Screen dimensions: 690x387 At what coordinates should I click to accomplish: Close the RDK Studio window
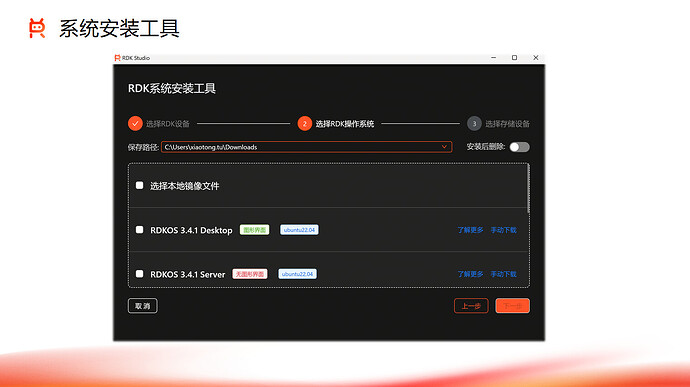point(536,58)
